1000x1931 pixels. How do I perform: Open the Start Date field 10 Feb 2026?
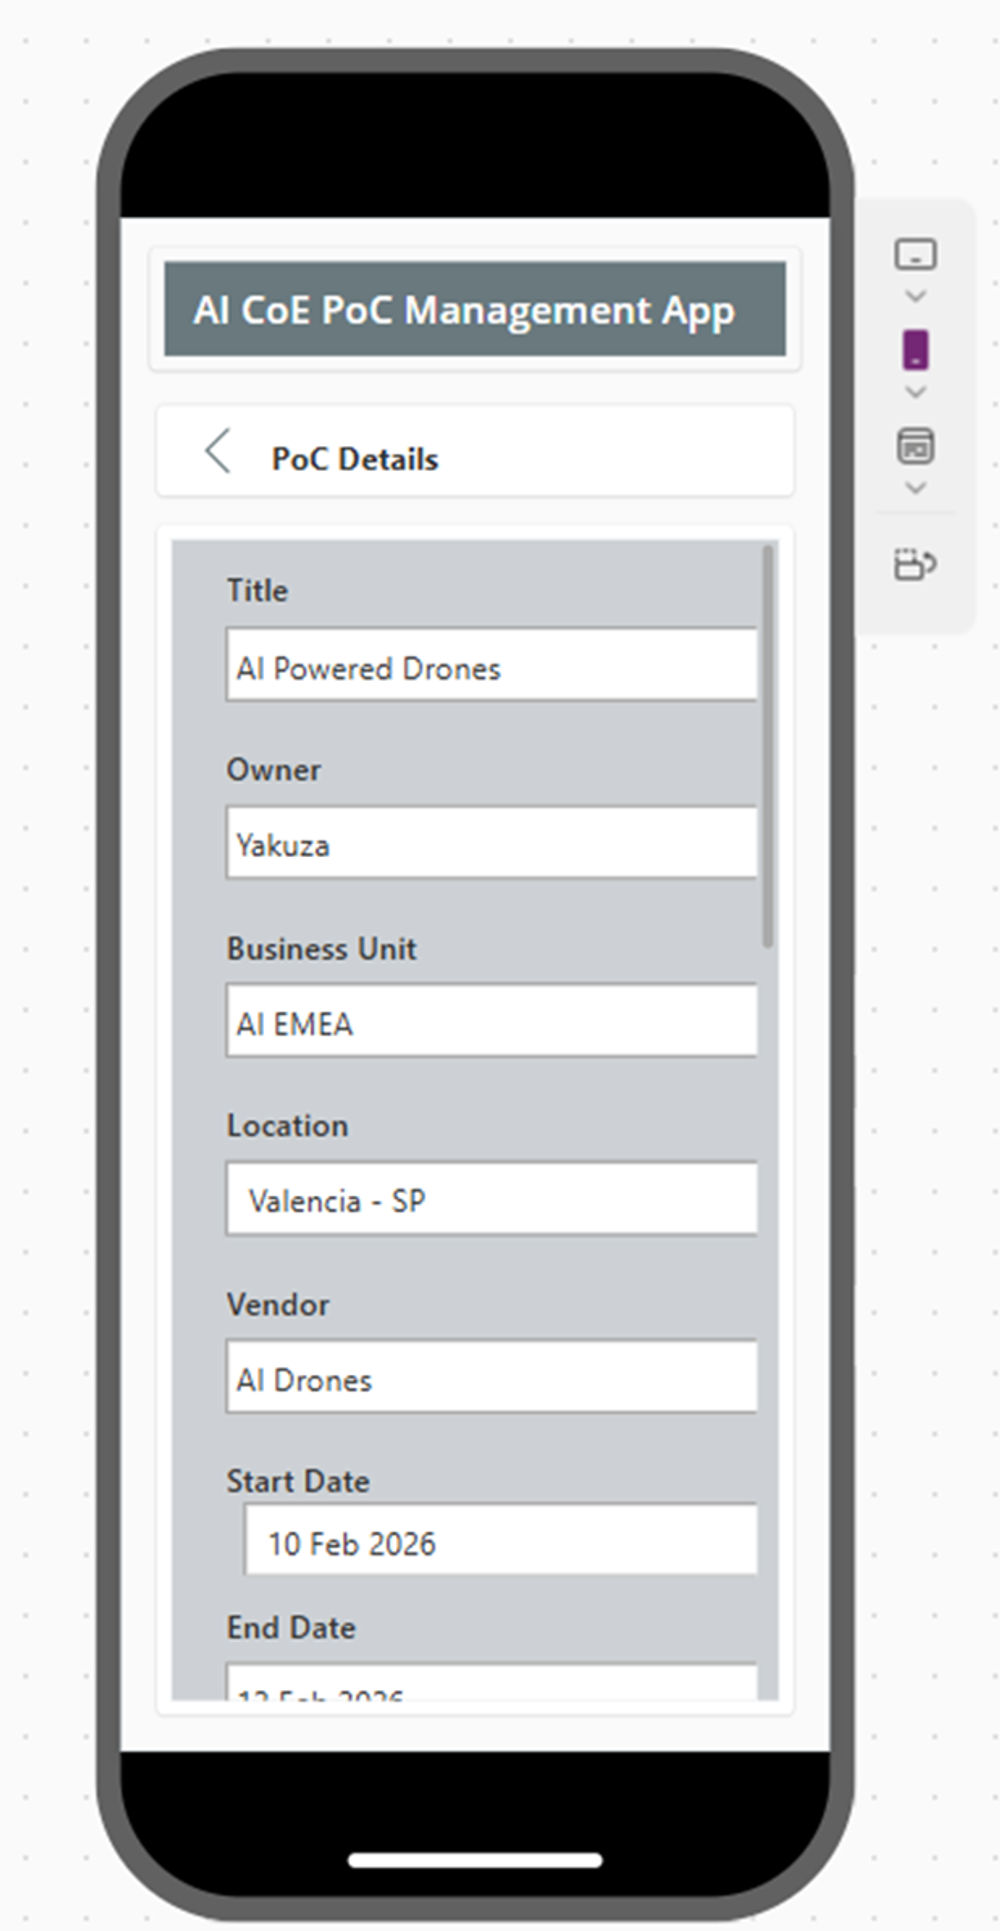(501, 1540)
